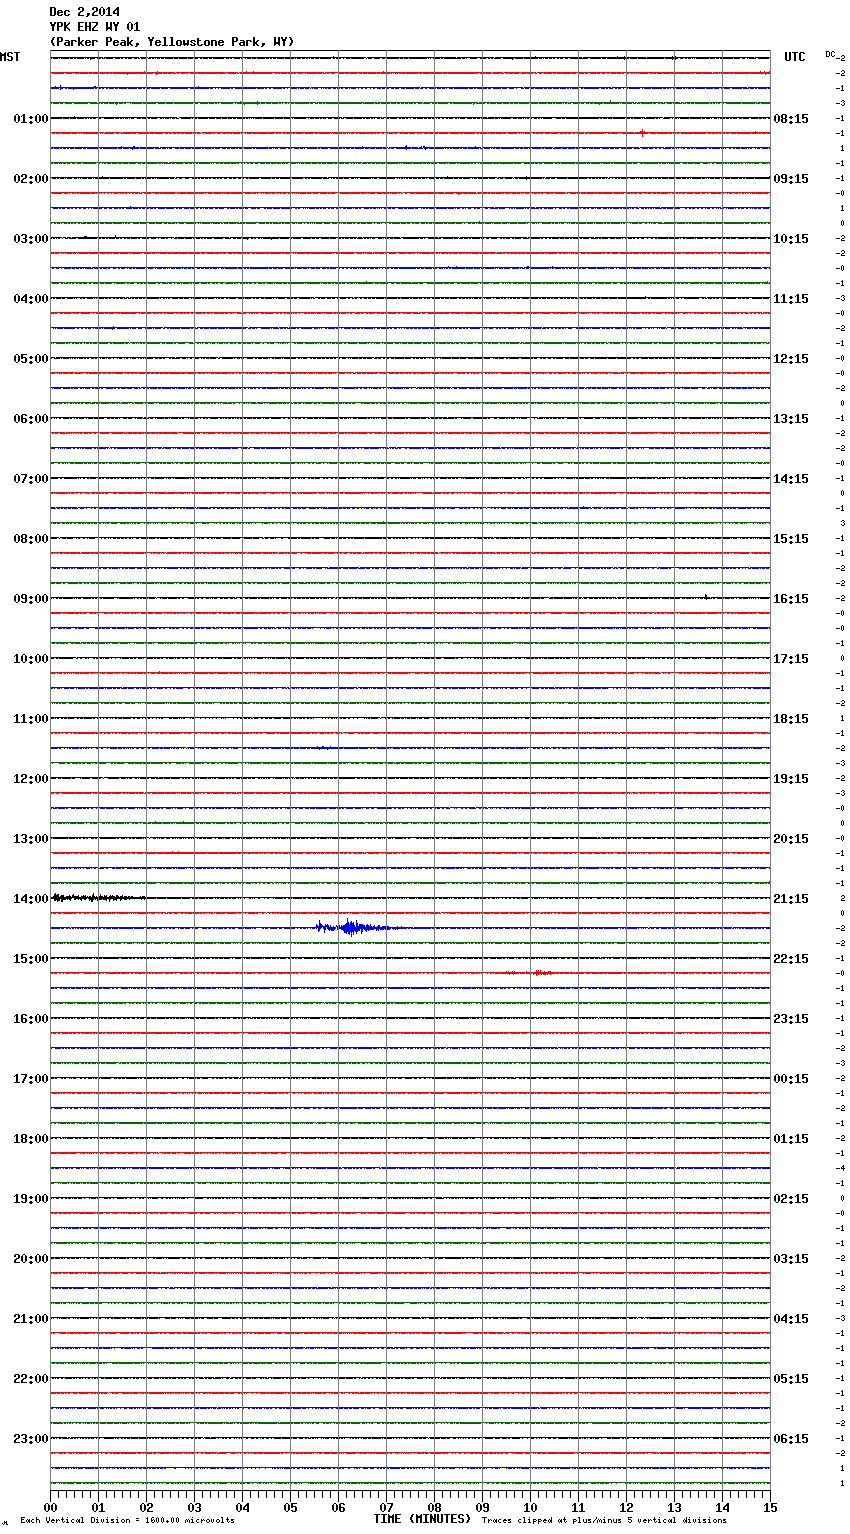This screenshot has width=850, height=1534.
Task: Click the x-axis minute tick label '10'
Action: [530, 1507]
